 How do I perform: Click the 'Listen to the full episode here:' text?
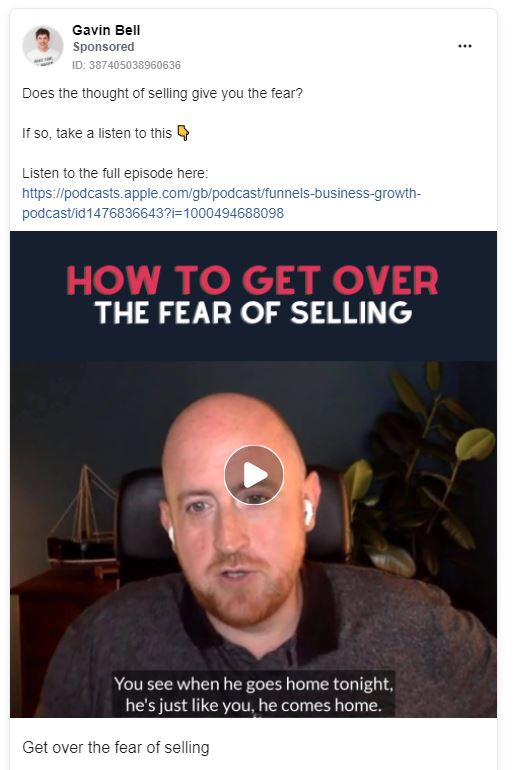115,173
